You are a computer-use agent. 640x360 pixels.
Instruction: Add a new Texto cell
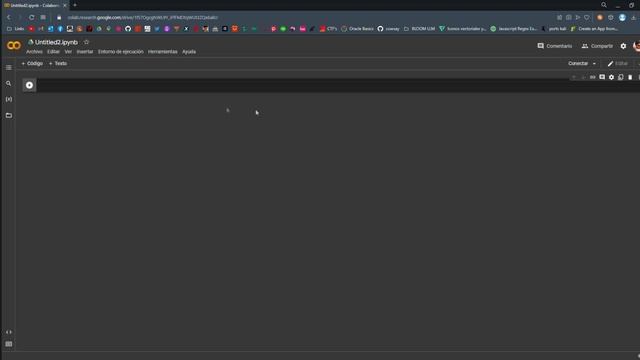click(x=58, y=64)
